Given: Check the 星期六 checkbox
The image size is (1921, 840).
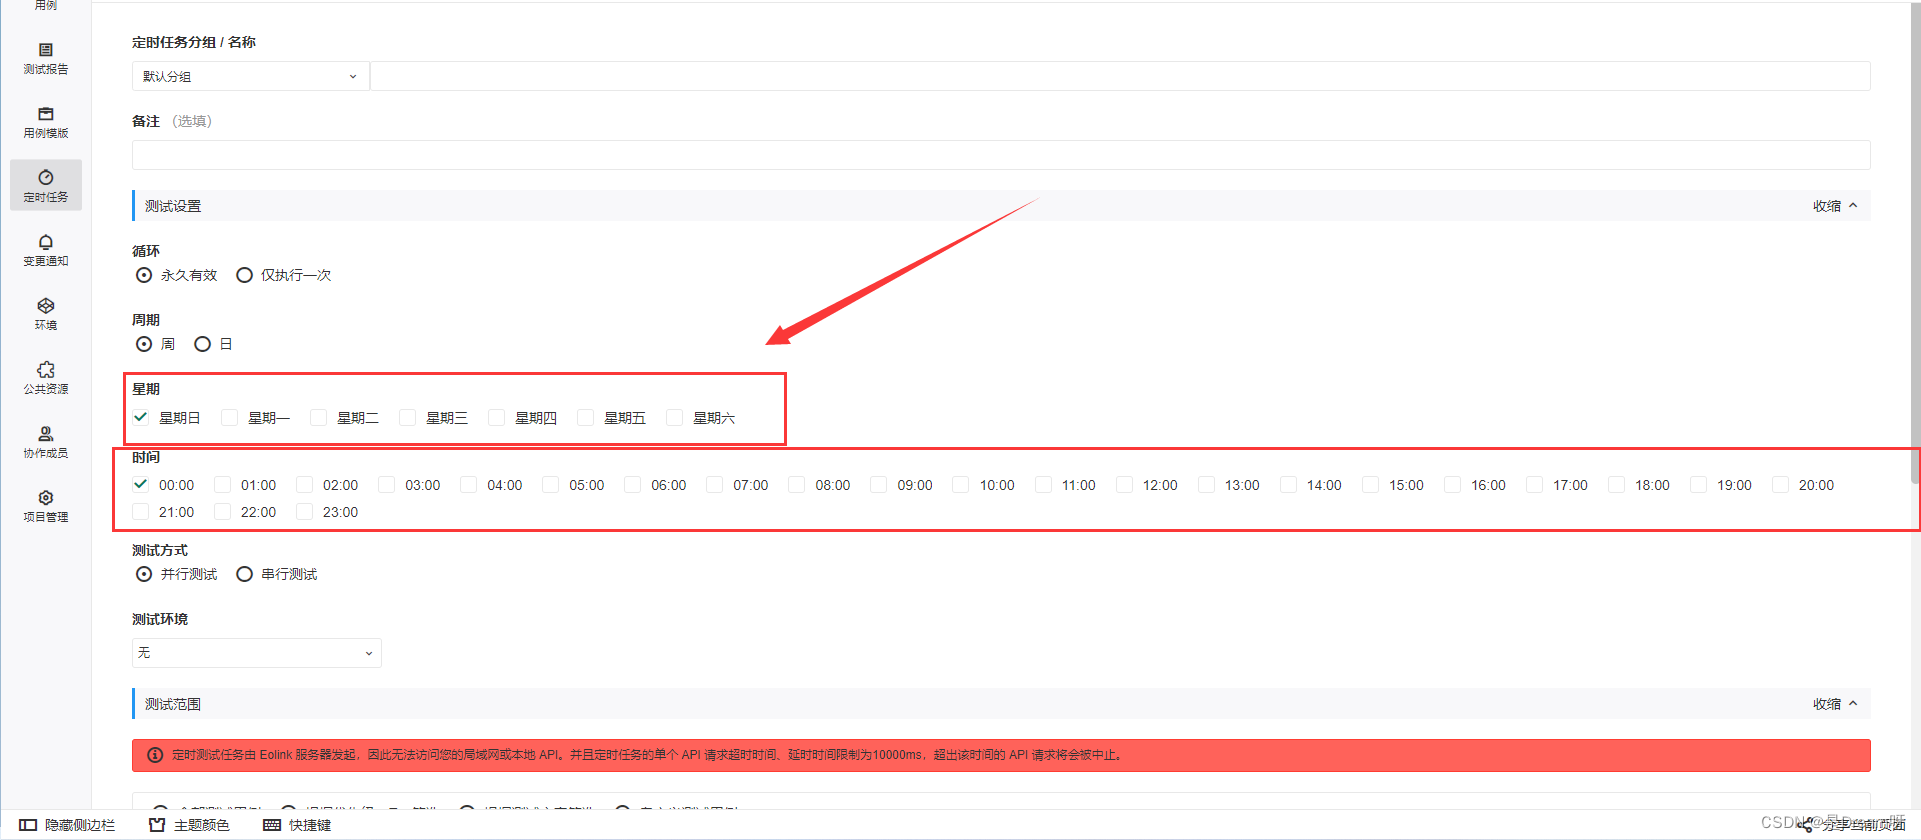Looking at the screenshot, I should [x=675, y=417].
